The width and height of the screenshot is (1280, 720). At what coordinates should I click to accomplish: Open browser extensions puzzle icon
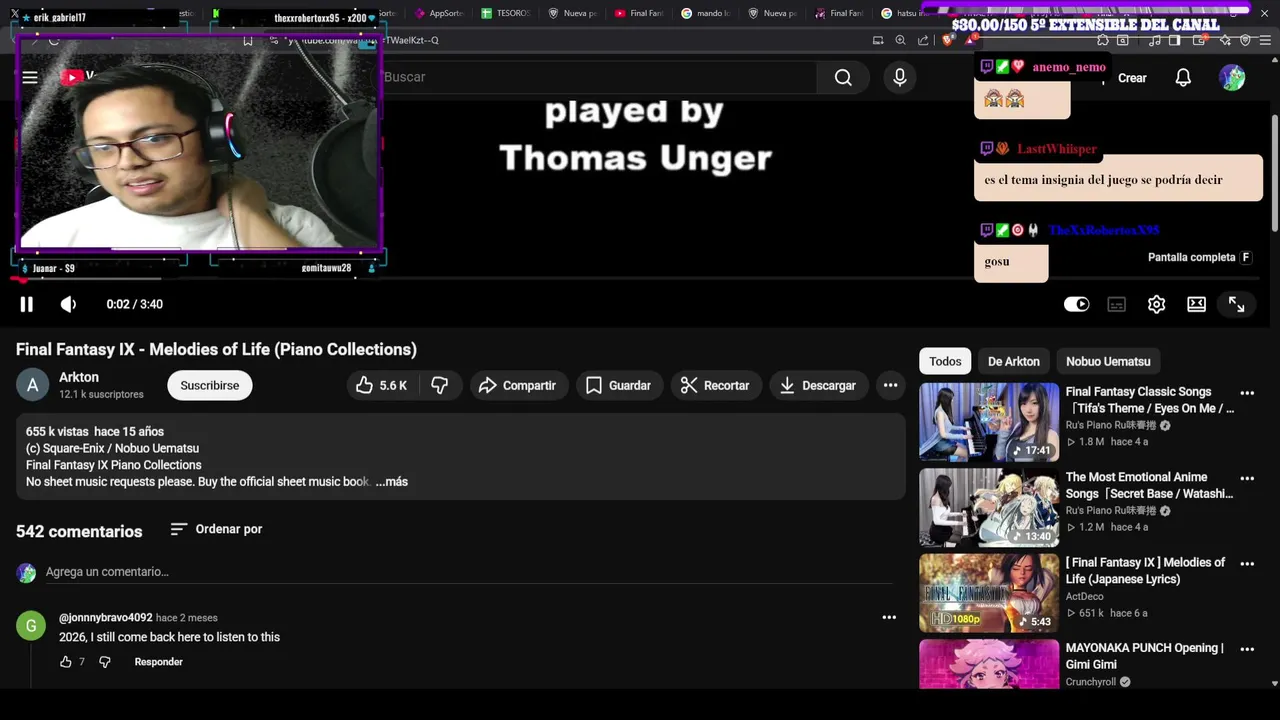tap(1102, 40)
